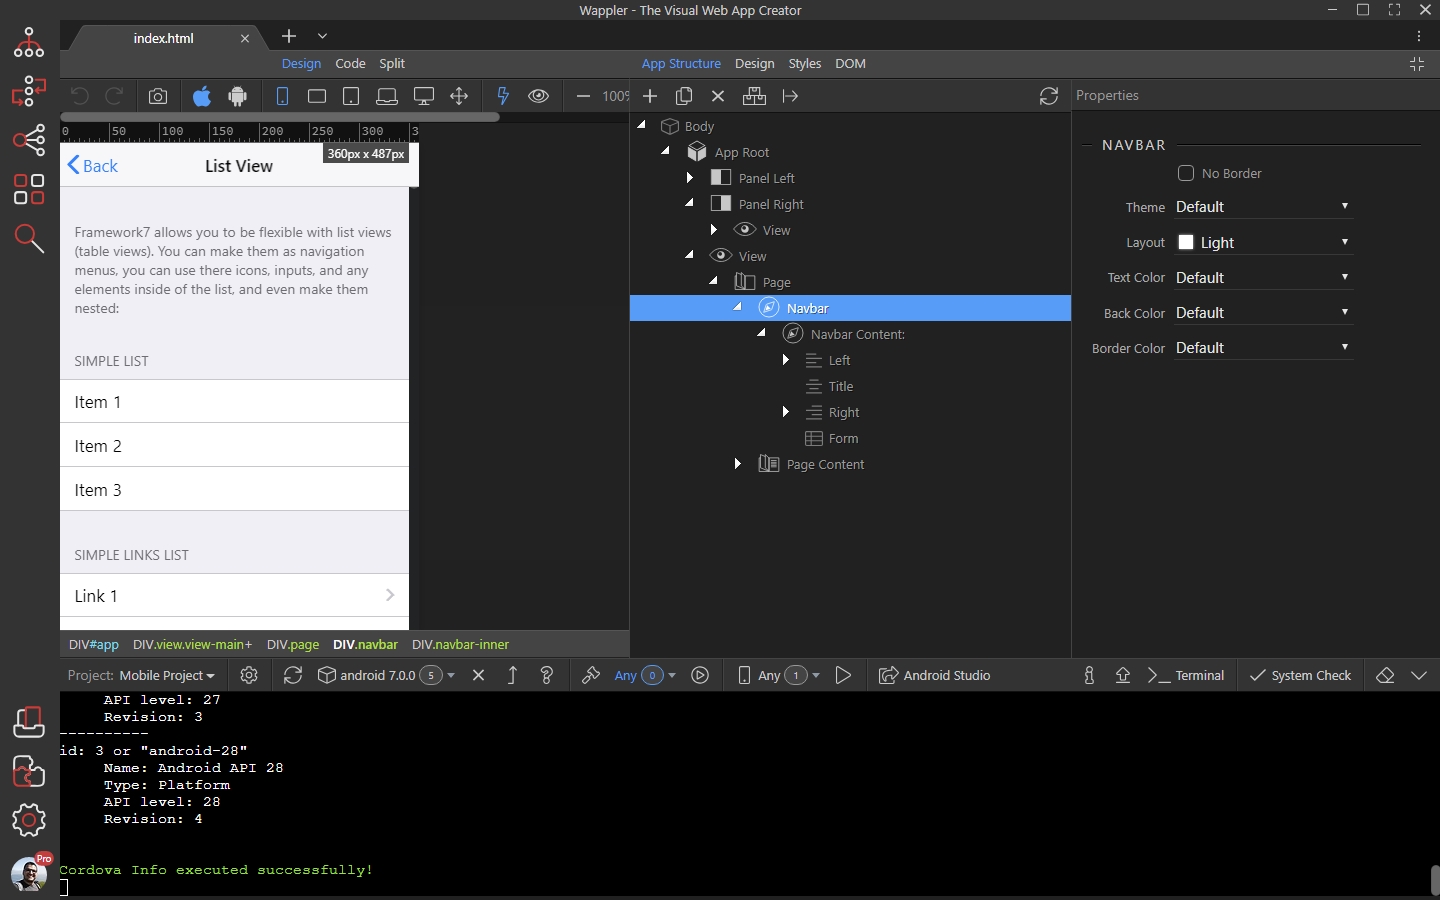Select DIV.navbar-inner in breadcrumb bar
The height and width of the screenshot is (900, 1440).
460,645
